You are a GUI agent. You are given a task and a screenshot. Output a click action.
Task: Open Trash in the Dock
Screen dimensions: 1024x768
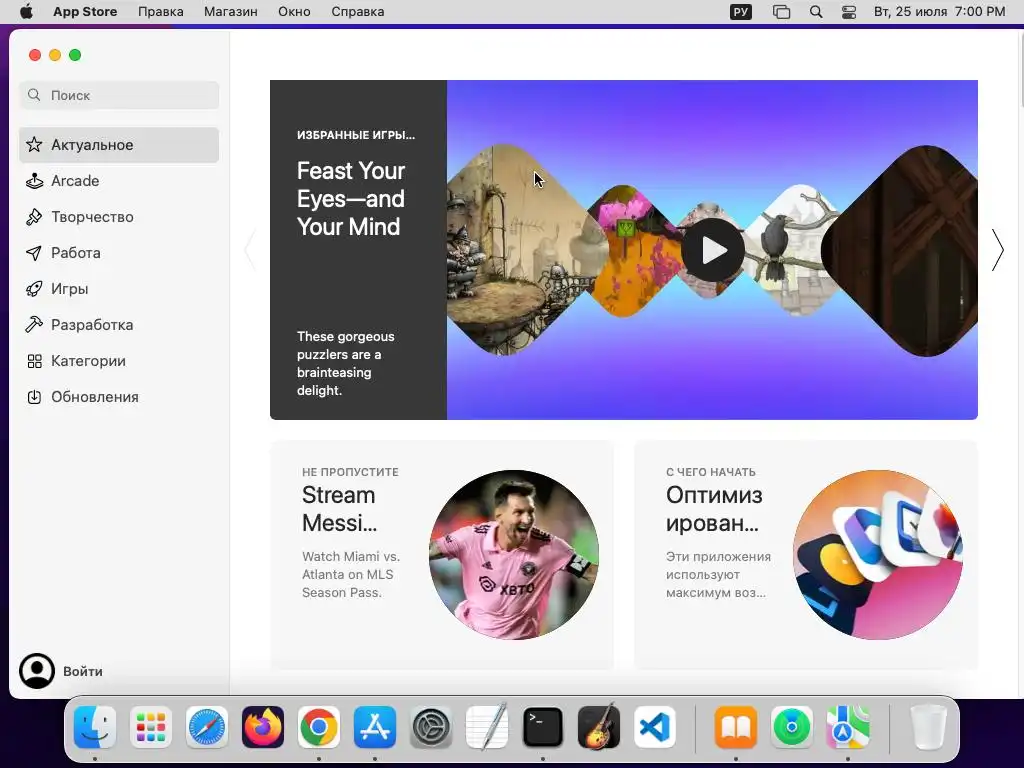[929, 727]
